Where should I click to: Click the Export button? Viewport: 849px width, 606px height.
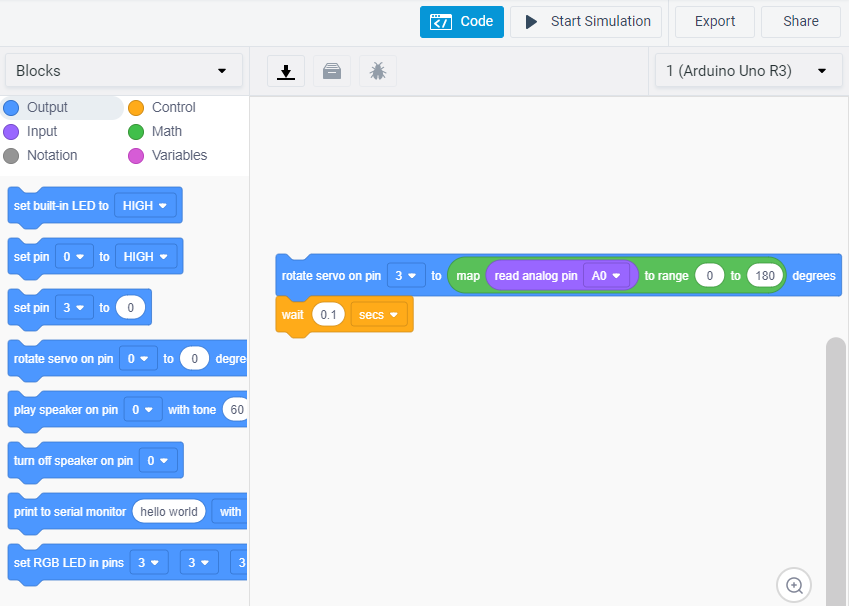coord(715,22)
